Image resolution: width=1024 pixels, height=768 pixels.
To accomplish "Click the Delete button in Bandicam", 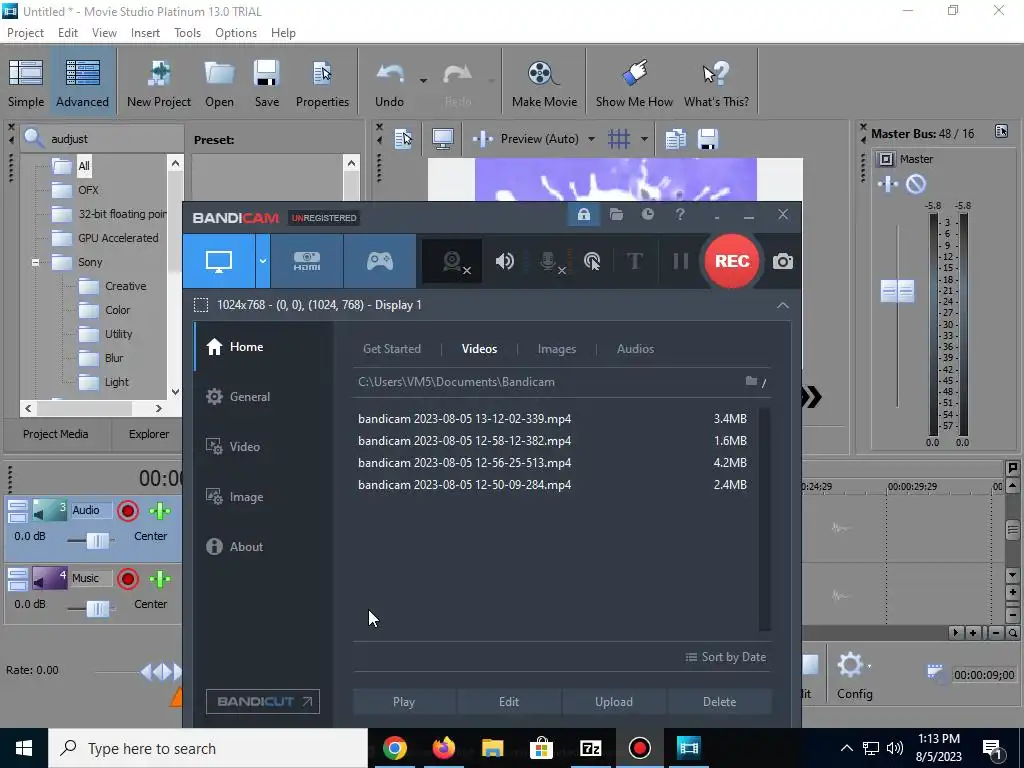I will 719,702.
